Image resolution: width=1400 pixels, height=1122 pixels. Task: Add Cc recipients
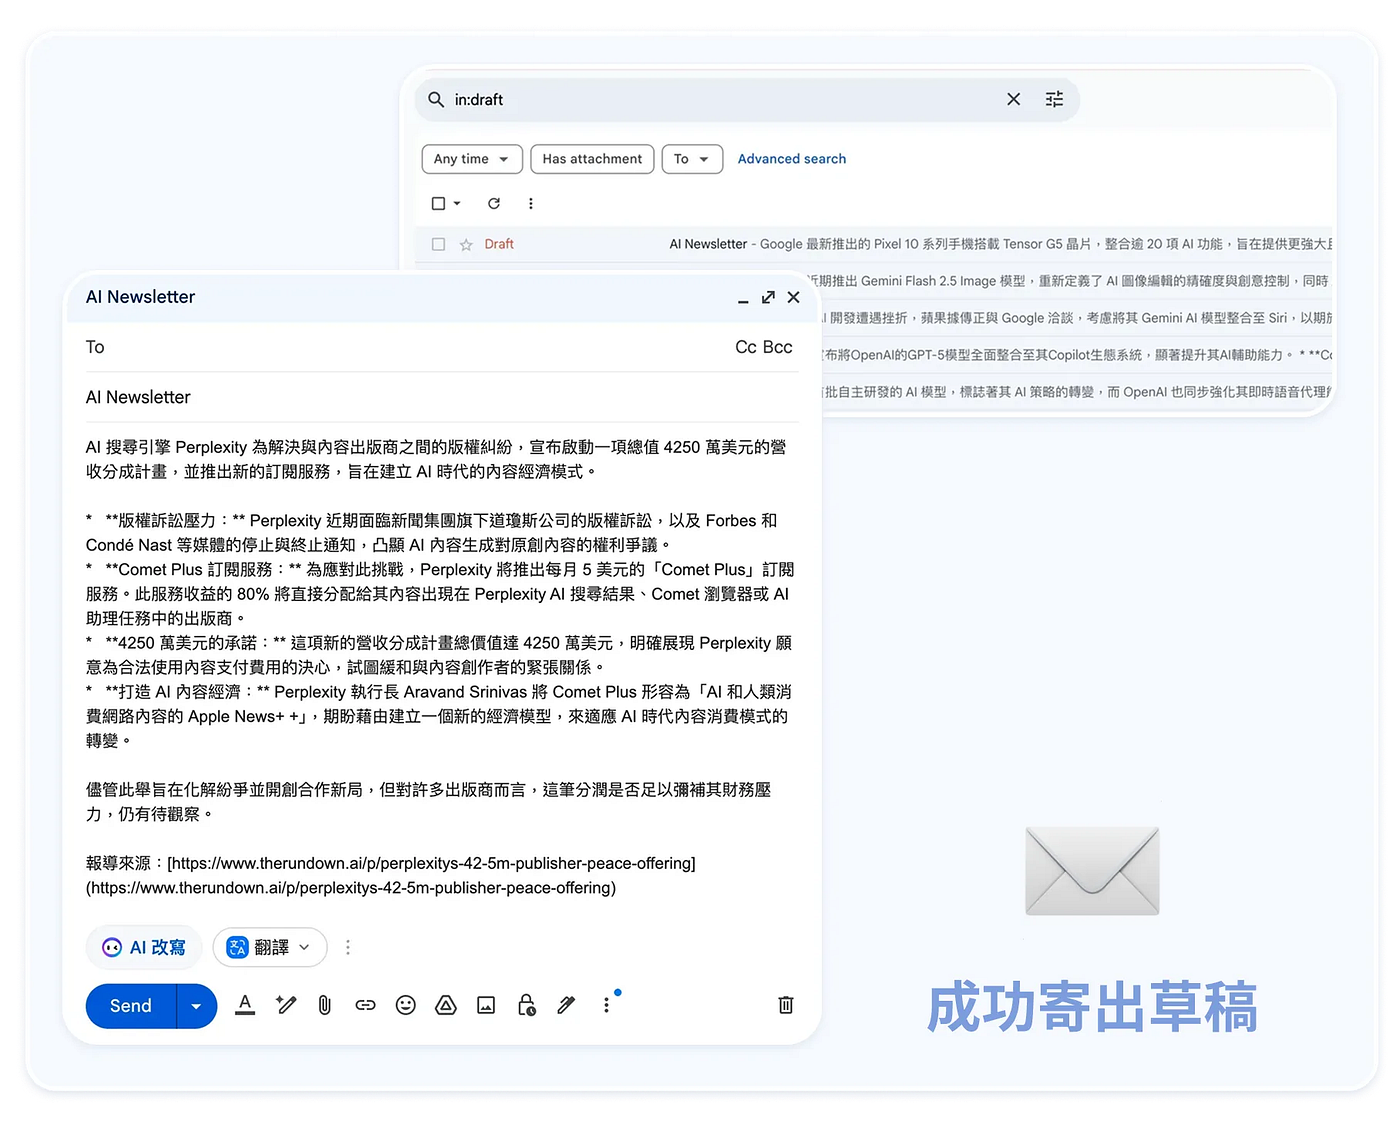pyautogui.click(x=746, y=347)
